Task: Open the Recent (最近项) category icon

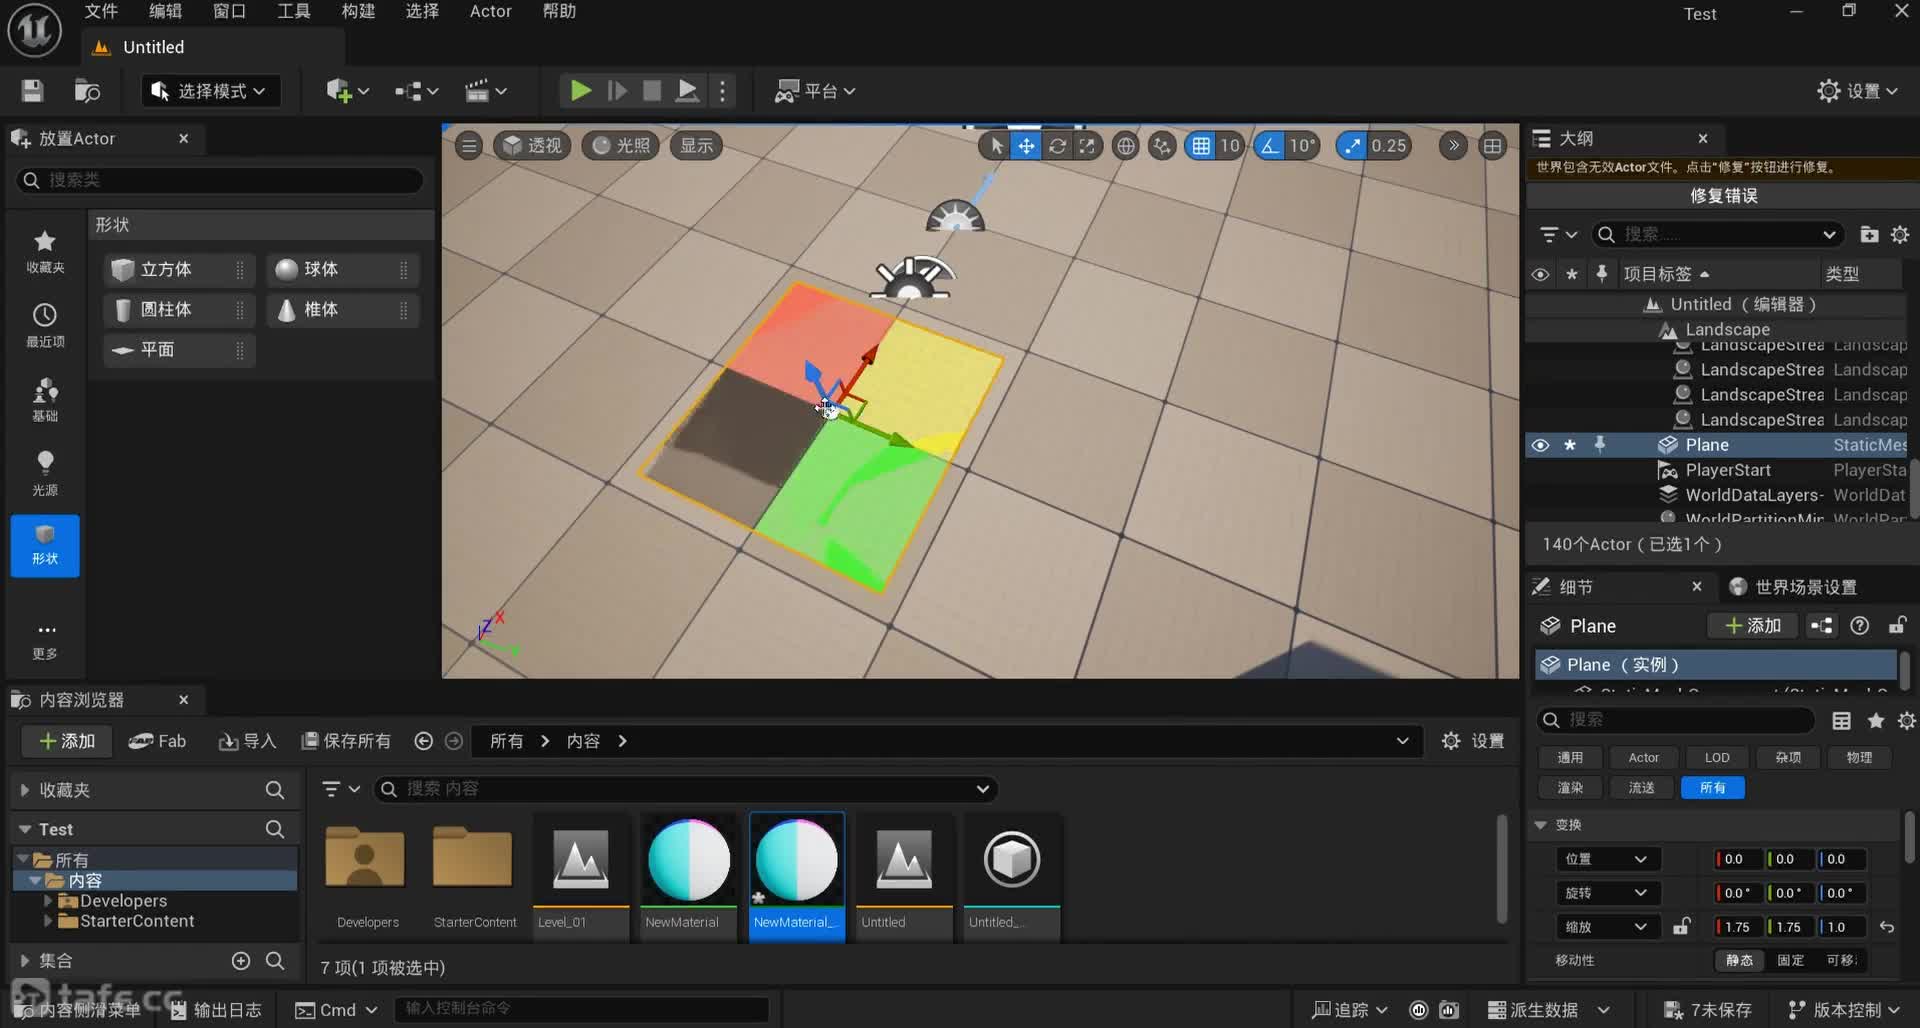Action: [45, 325]
